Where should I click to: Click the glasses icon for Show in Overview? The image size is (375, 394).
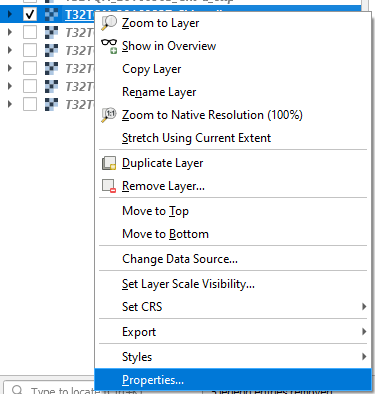(x=109, y=46)
